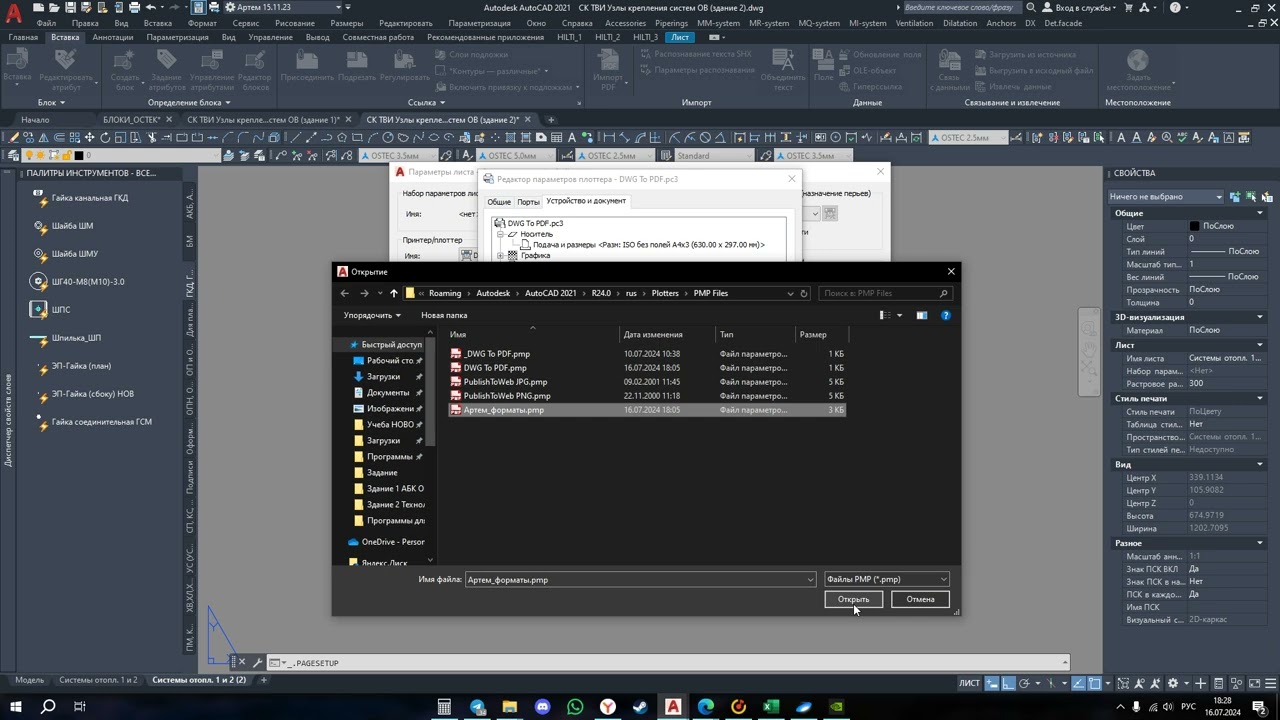Open the Рисование menu in the menu bar

pyautogui.click(x=294, y=22)
